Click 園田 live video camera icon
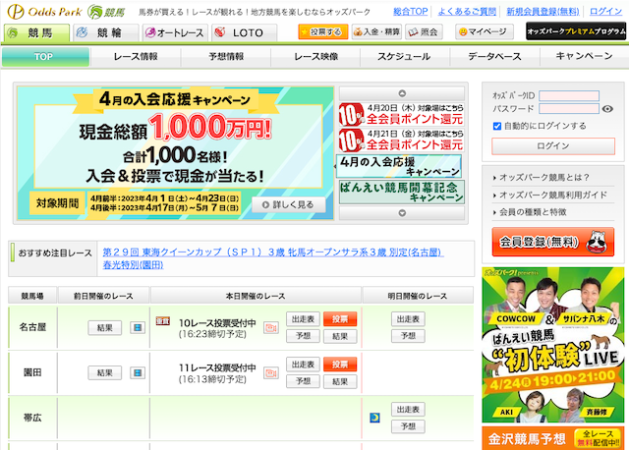 pos(270,373)
